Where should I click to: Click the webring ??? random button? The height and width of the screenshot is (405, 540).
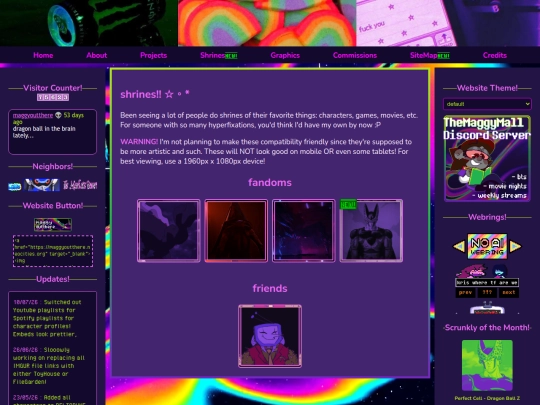[x=487, y=292]
